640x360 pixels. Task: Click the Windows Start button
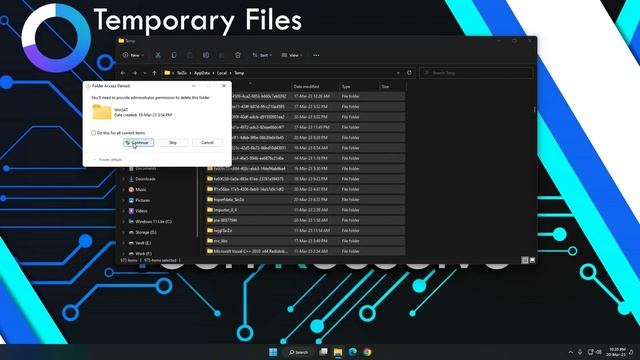pos(273,352)
